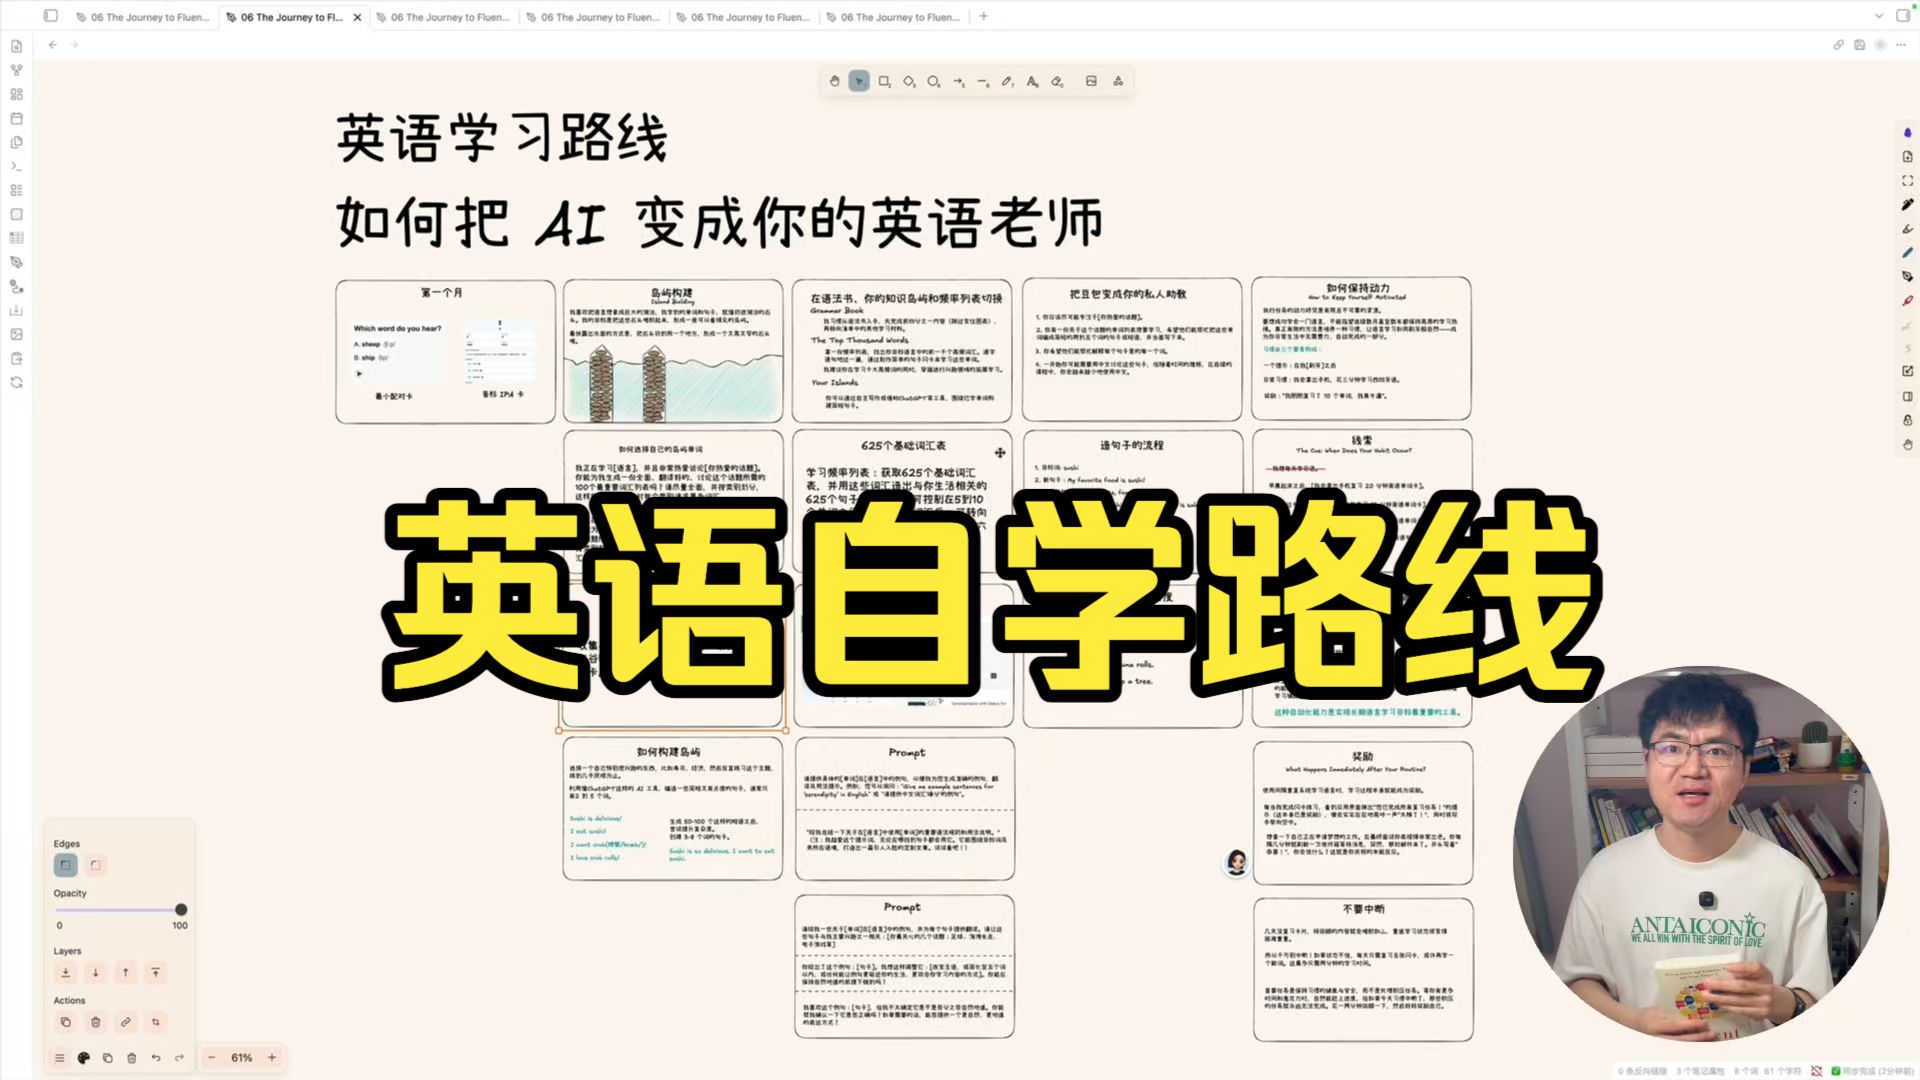This screenshot has height=1080, width=1920.
Task: Select the blue pen preset
Action: (1907, 253)
